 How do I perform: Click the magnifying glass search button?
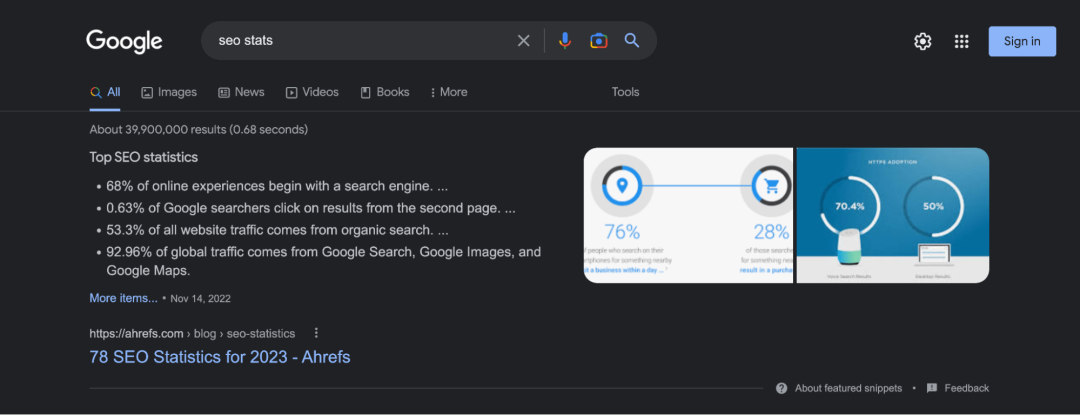[x=632, y=41]
